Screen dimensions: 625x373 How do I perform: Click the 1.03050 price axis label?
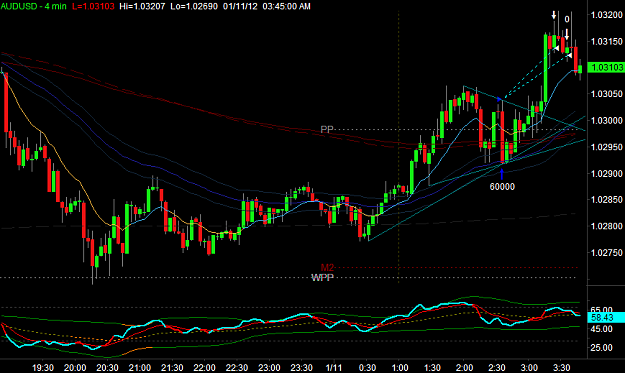click(607, 94)
